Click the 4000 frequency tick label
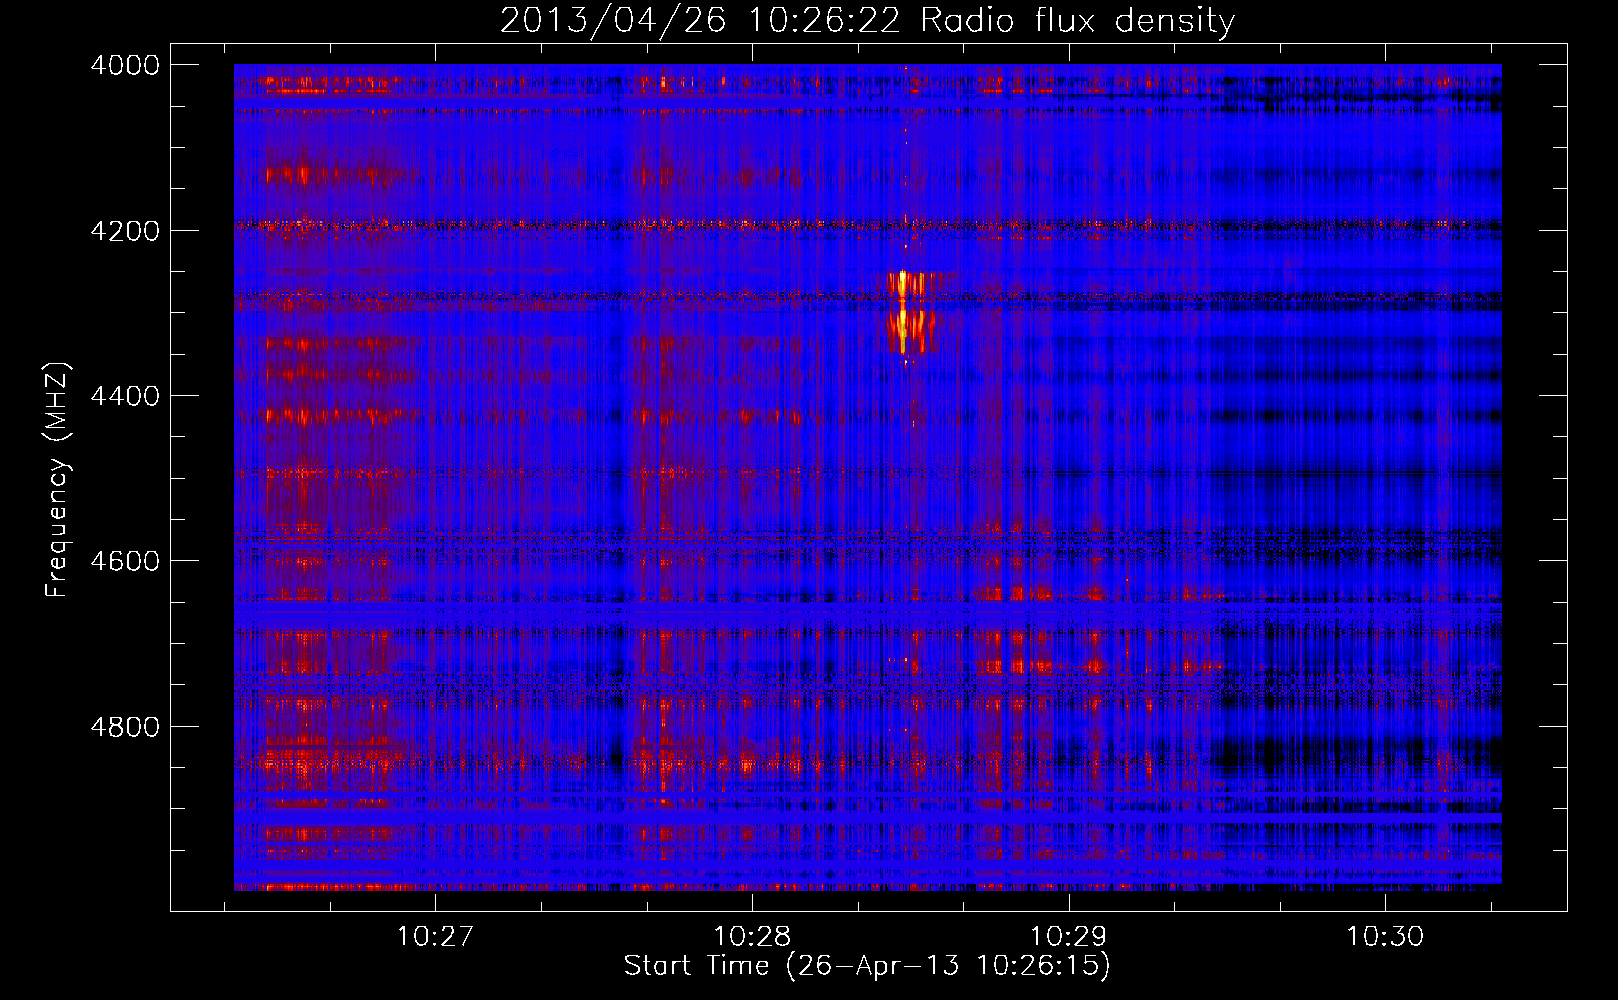1618x1000 pixels. click(x=125, y=65)
